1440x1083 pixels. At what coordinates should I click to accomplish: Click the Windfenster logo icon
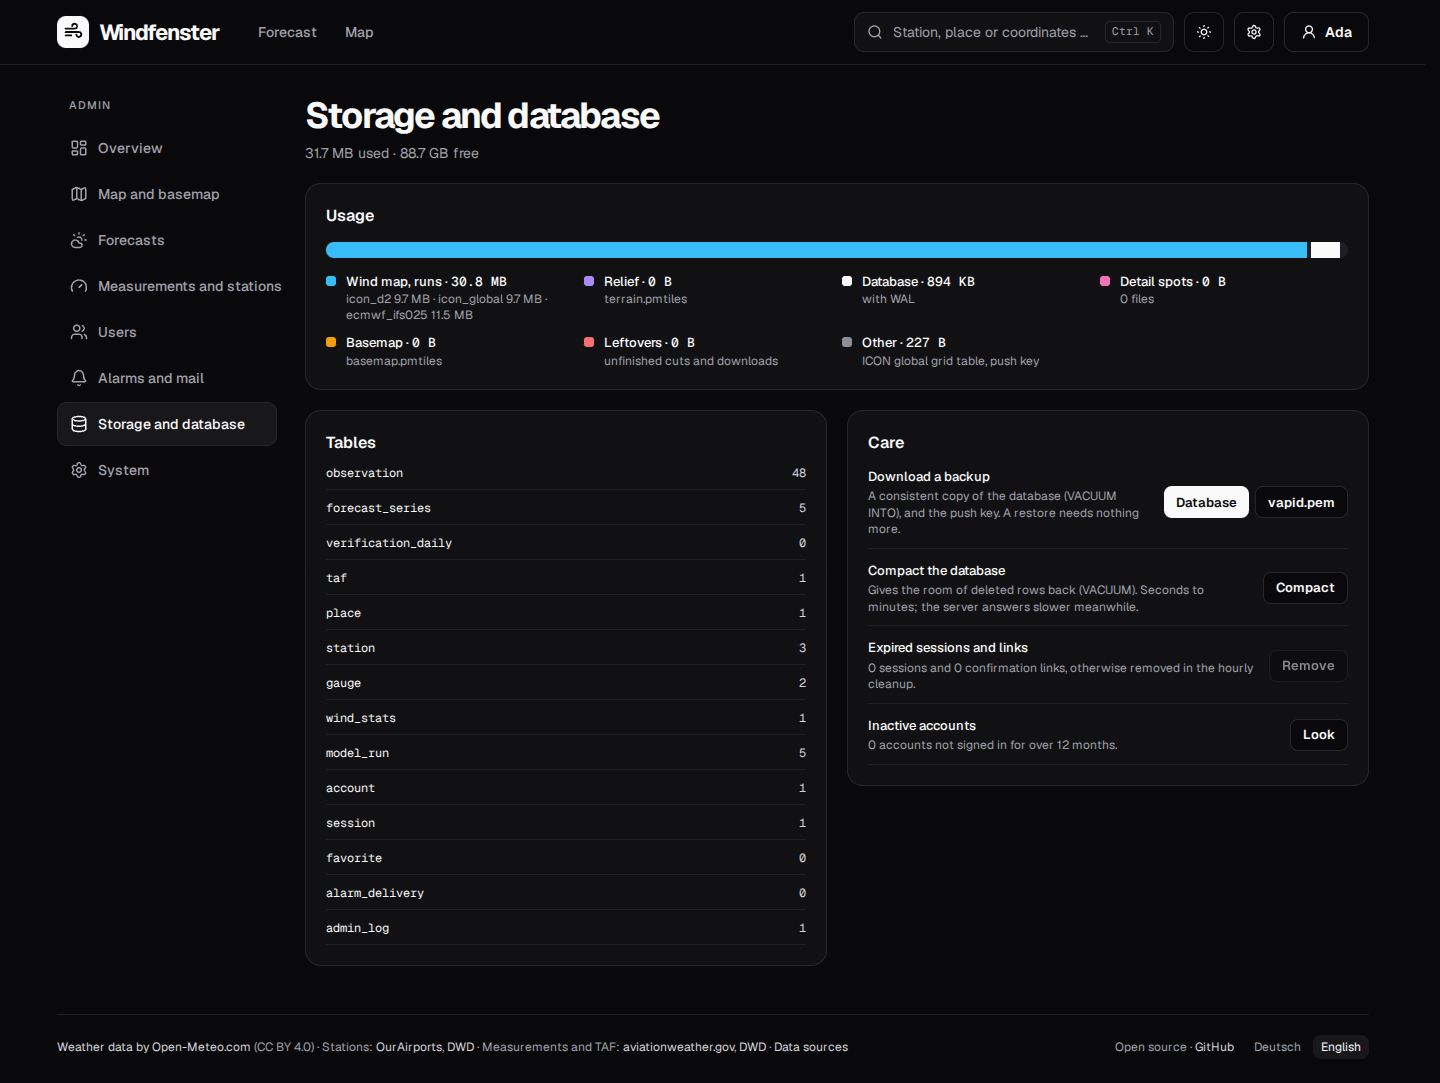click(x=73, y=32)
